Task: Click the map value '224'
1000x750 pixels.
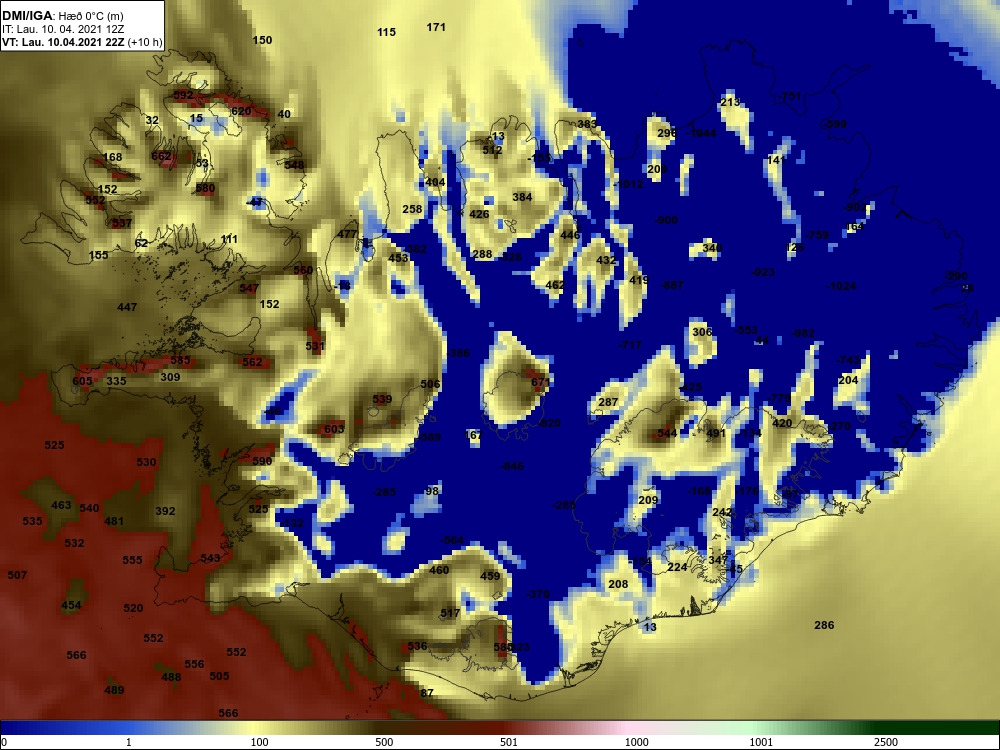Action: (677, 568)
